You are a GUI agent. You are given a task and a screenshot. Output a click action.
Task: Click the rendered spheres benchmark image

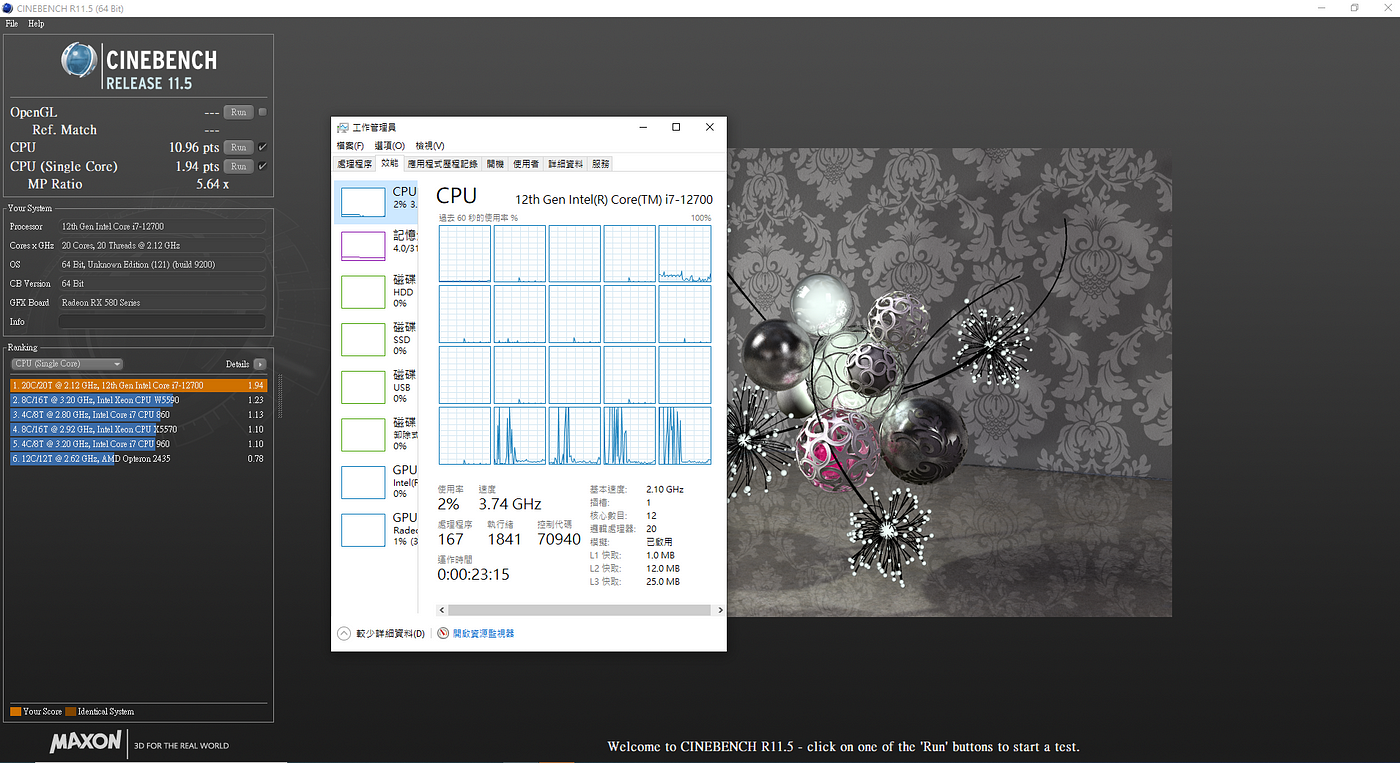(x=949, y=382)
